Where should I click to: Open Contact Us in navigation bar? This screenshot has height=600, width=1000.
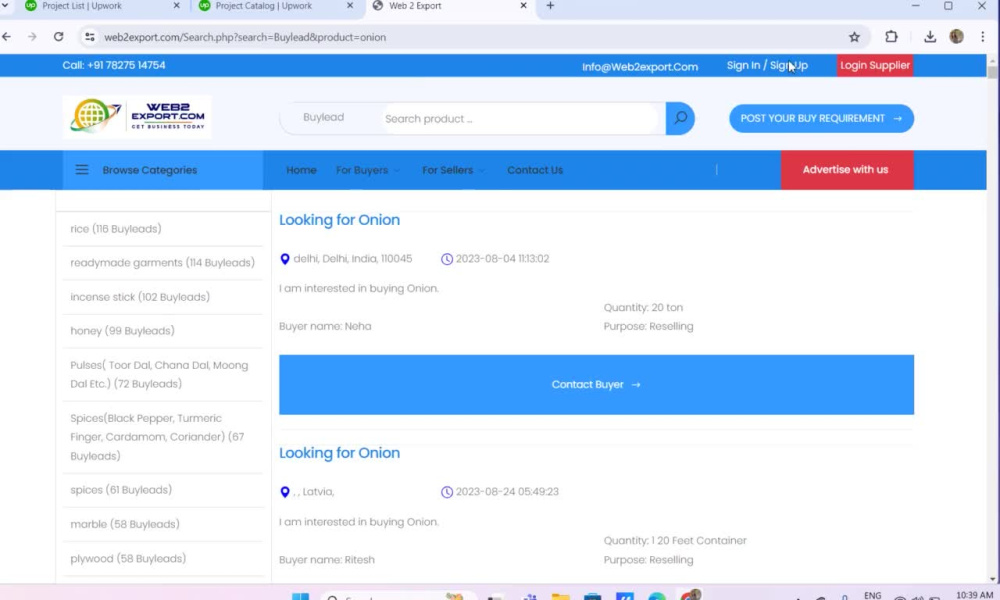tap(534, 170)
